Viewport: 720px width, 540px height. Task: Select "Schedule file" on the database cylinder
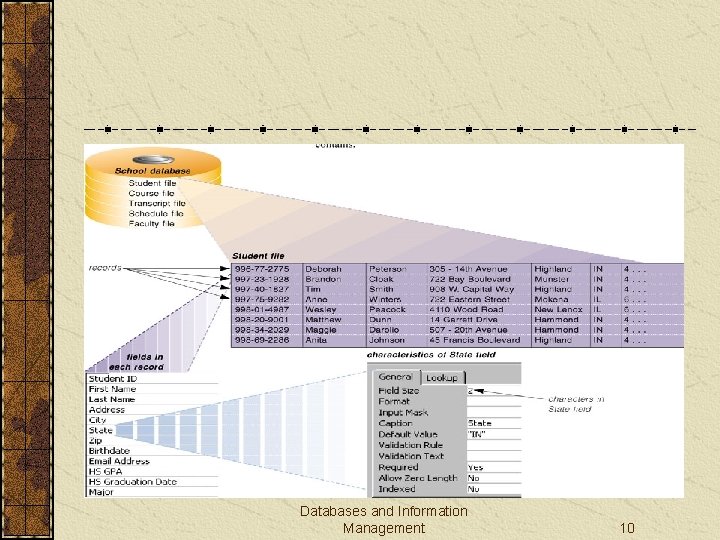pos(156,214)
